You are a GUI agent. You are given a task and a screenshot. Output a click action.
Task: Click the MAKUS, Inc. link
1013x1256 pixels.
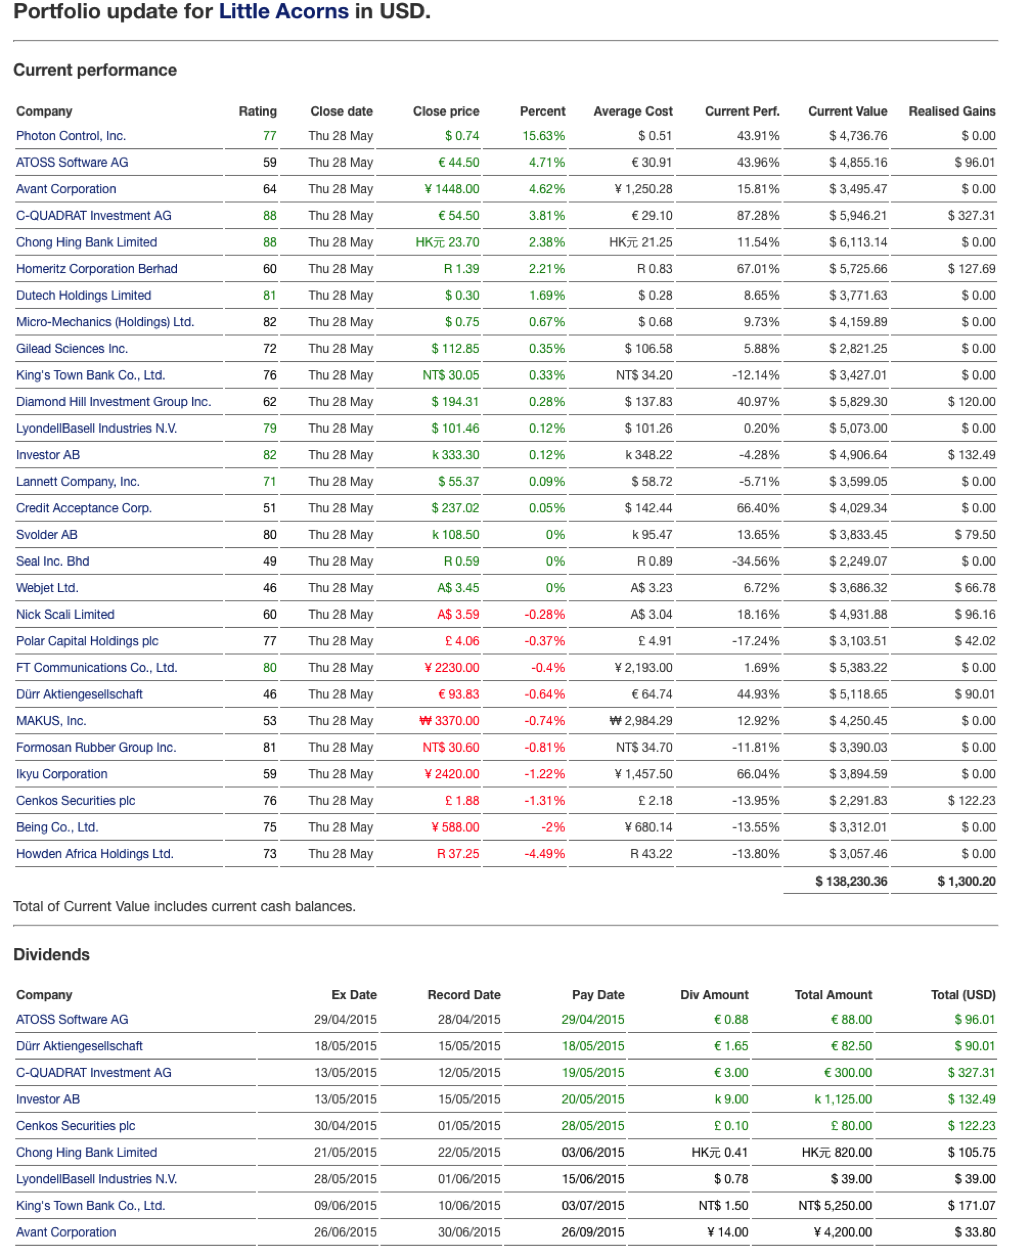point(51,721)
